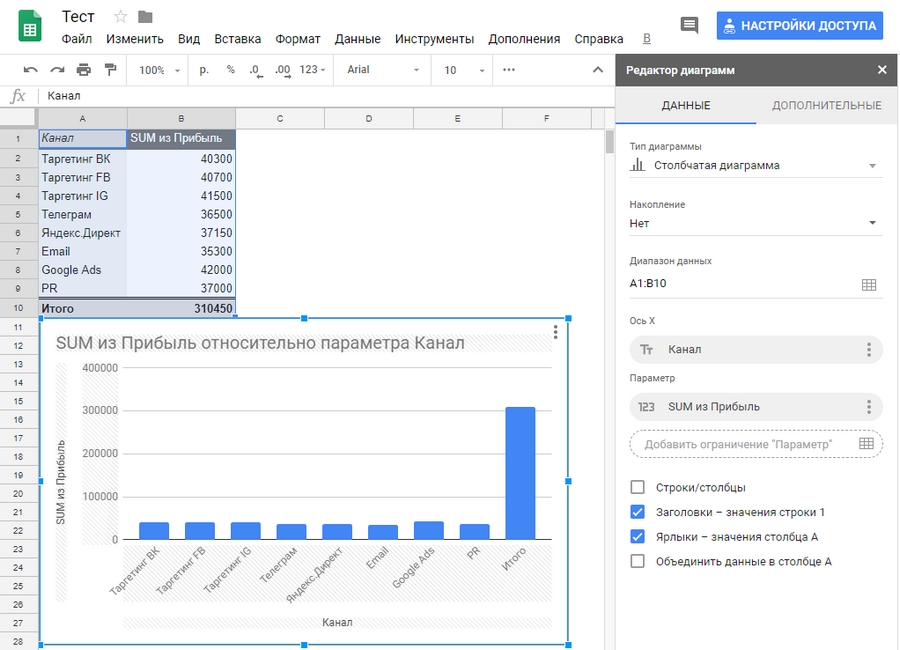
Task: Open the Тип диаграммы dropdown
Action: click(x=755, y=166)
